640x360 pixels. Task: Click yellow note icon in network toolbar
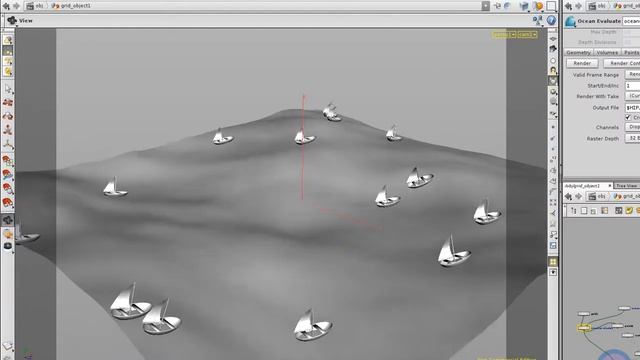point(629,211)
